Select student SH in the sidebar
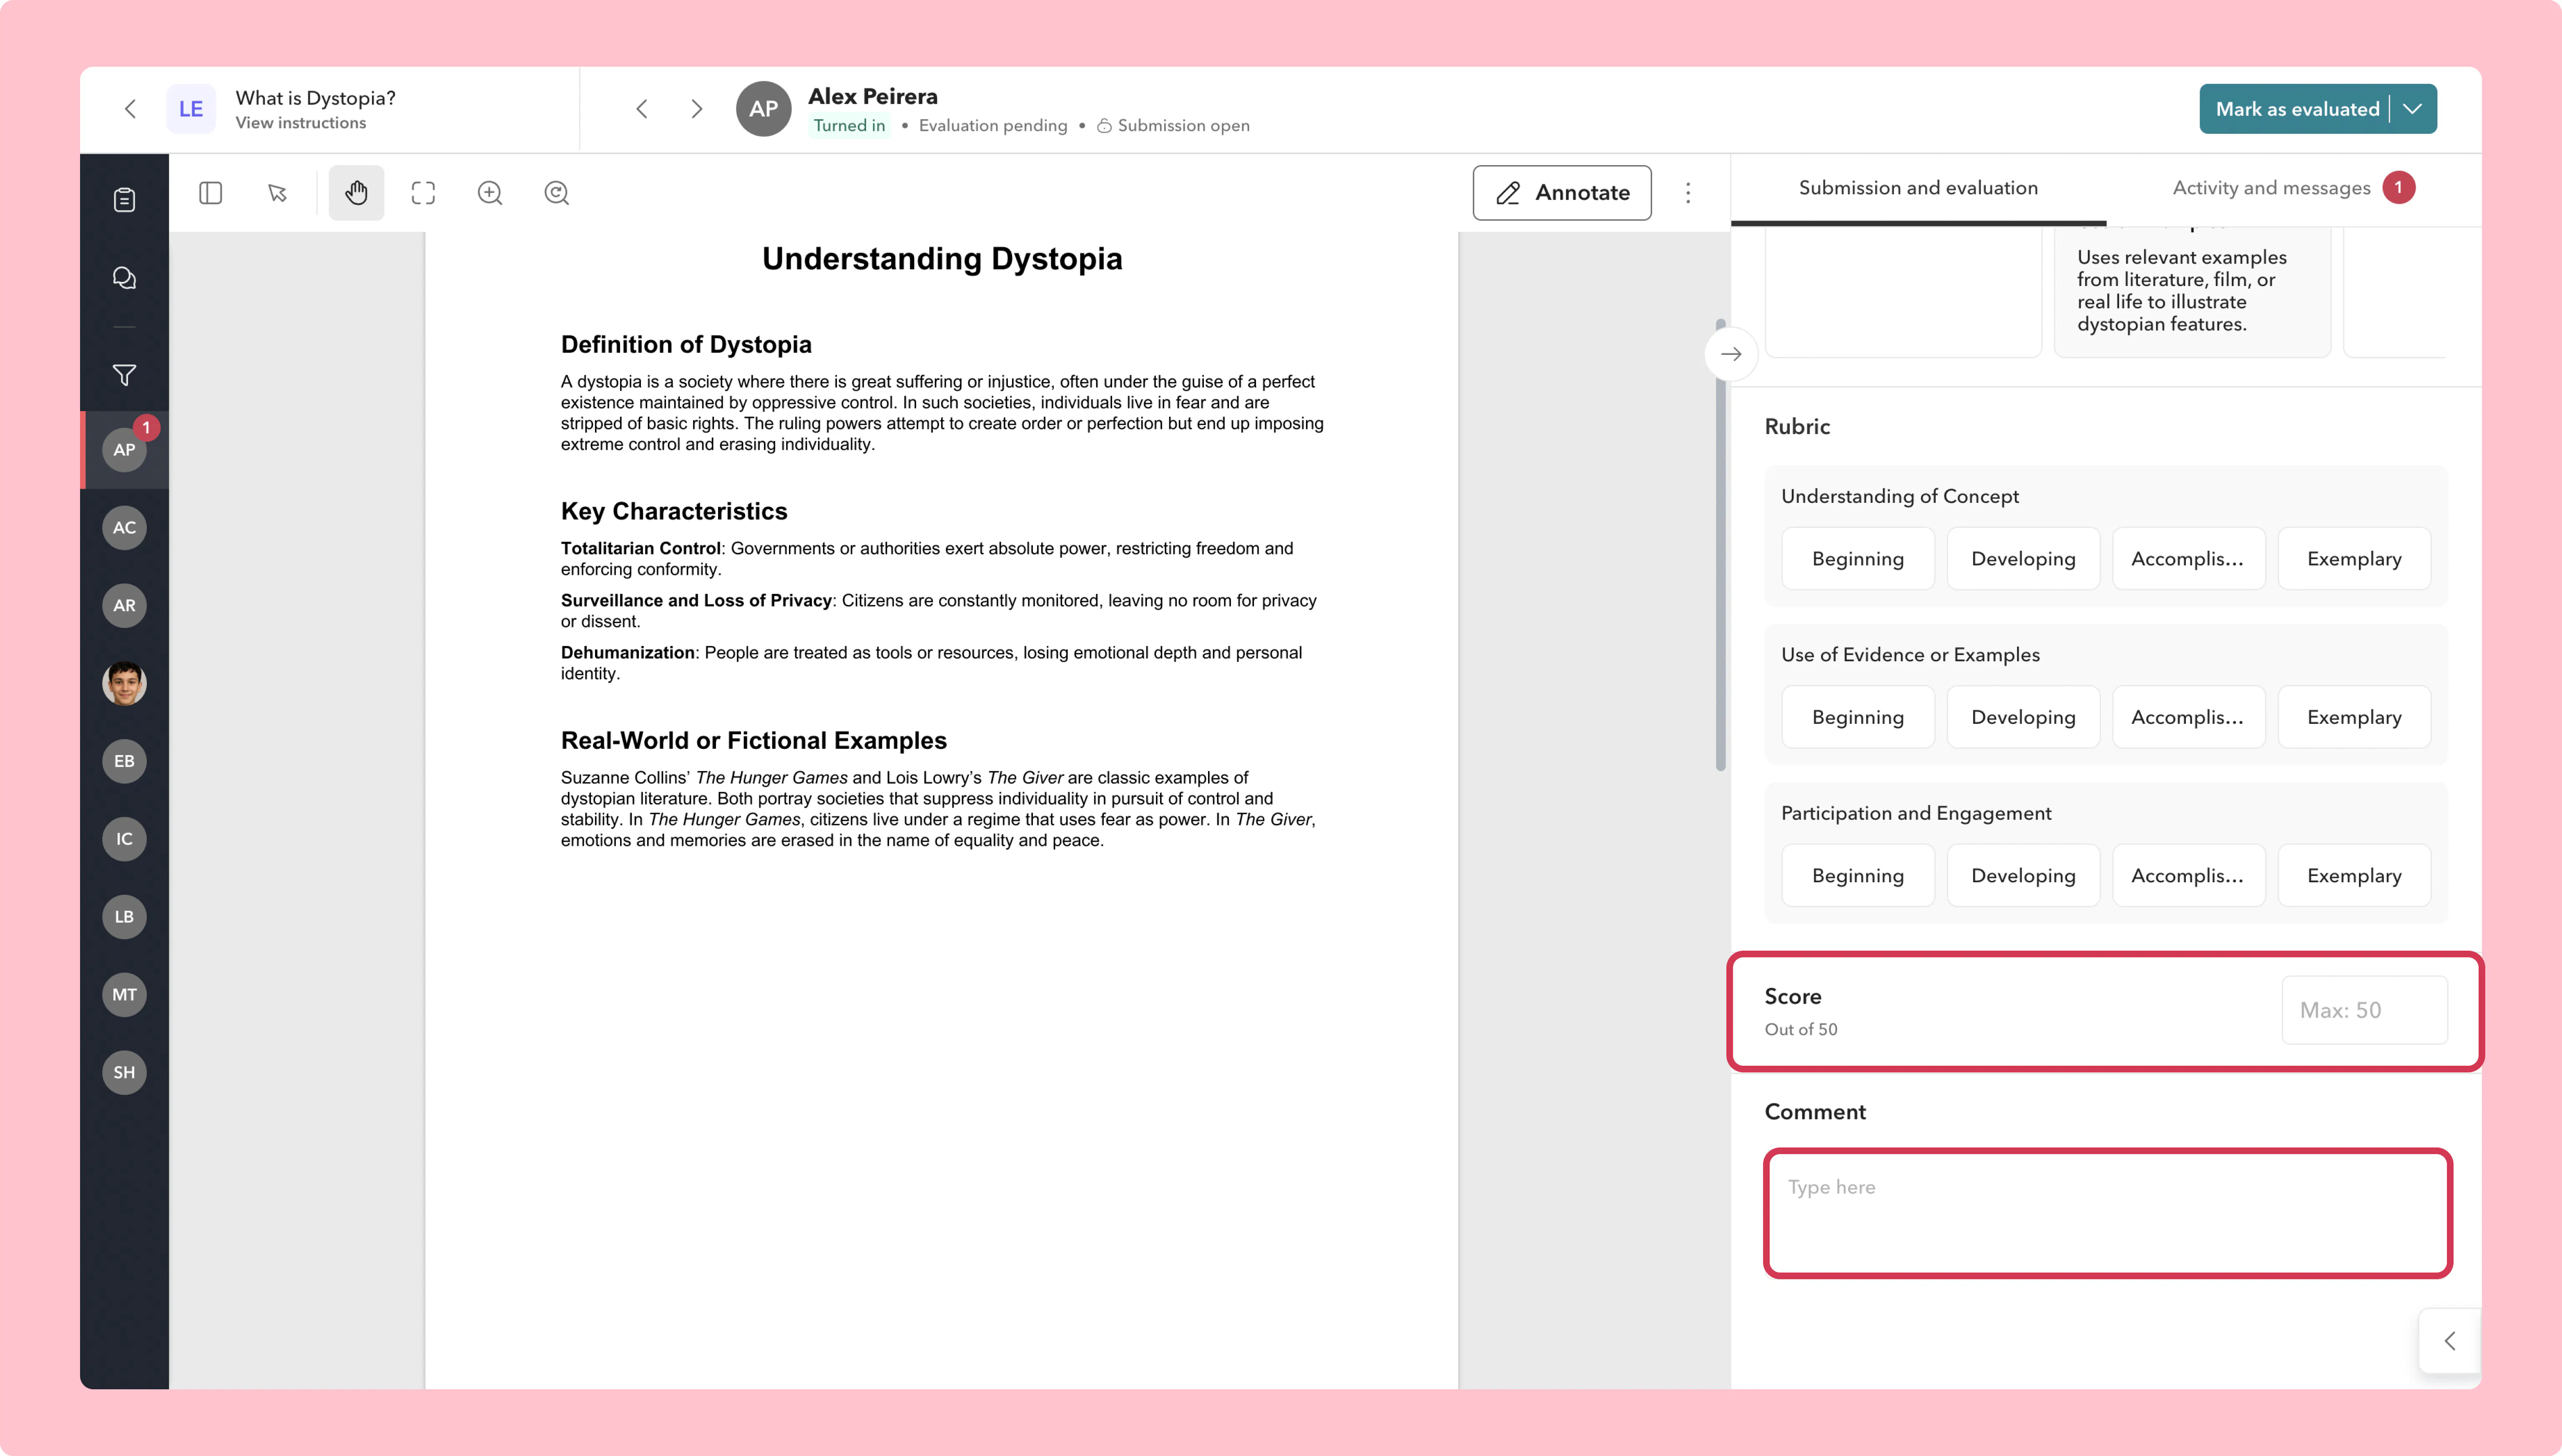Screen dimensions: 2562x1456 point(124,1073)
